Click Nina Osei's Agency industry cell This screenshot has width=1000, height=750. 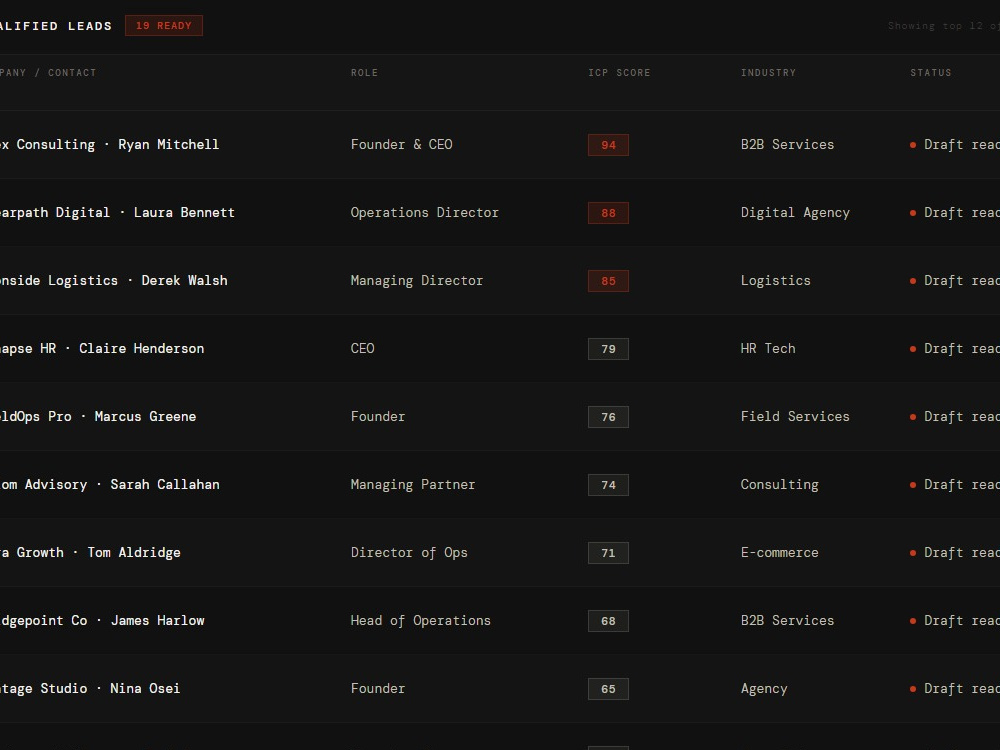tap(764, 689)
